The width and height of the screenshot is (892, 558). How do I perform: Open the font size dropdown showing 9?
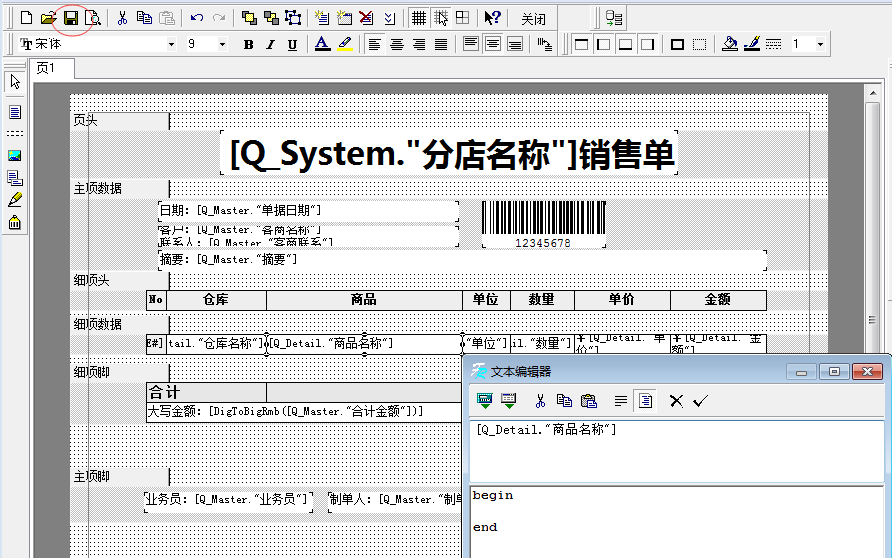point(222,44)
